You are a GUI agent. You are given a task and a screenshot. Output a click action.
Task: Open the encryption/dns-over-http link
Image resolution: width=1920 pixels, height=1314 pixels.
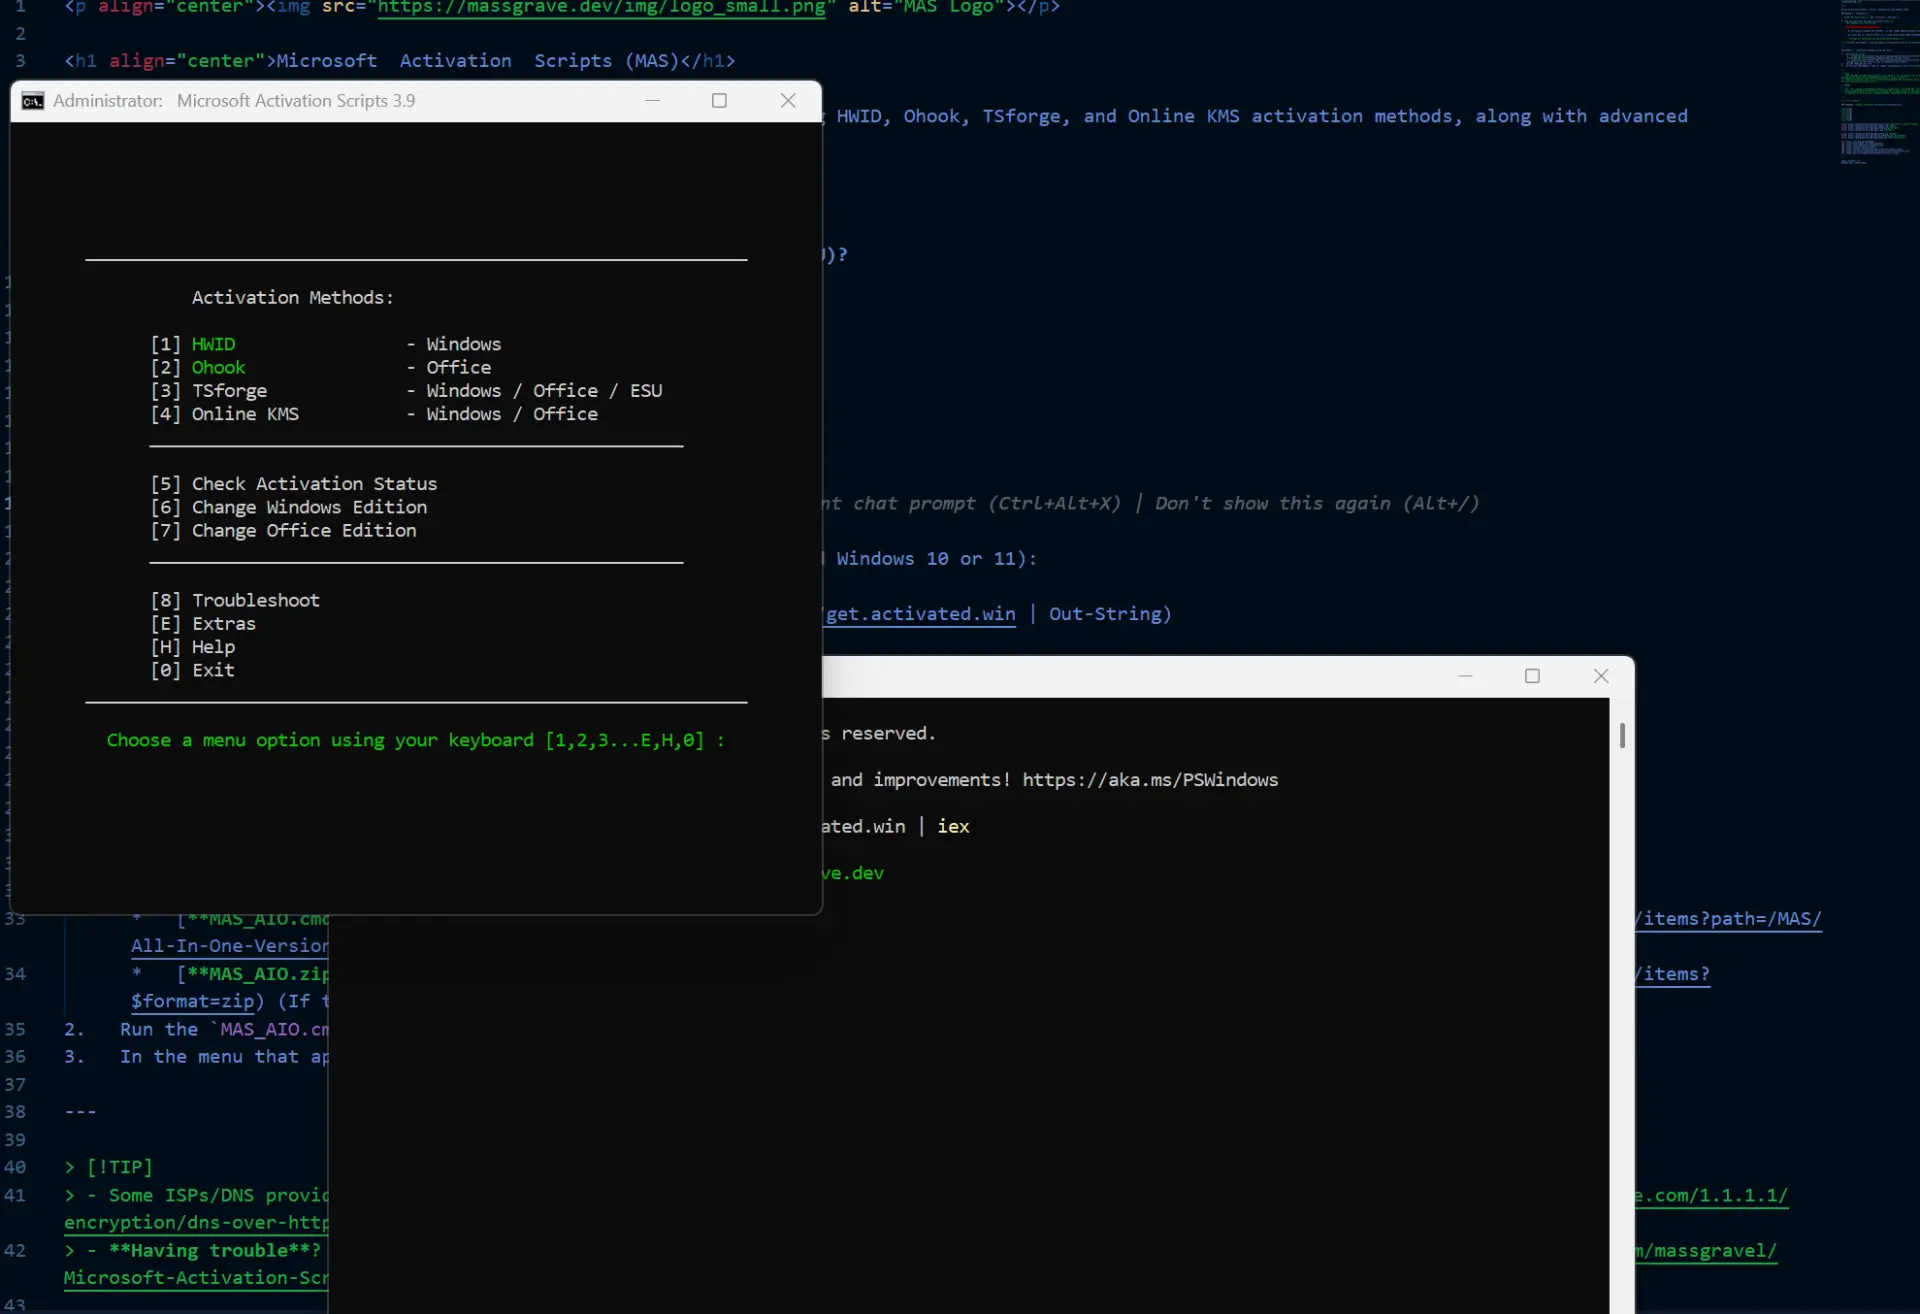pos(196,1222)
